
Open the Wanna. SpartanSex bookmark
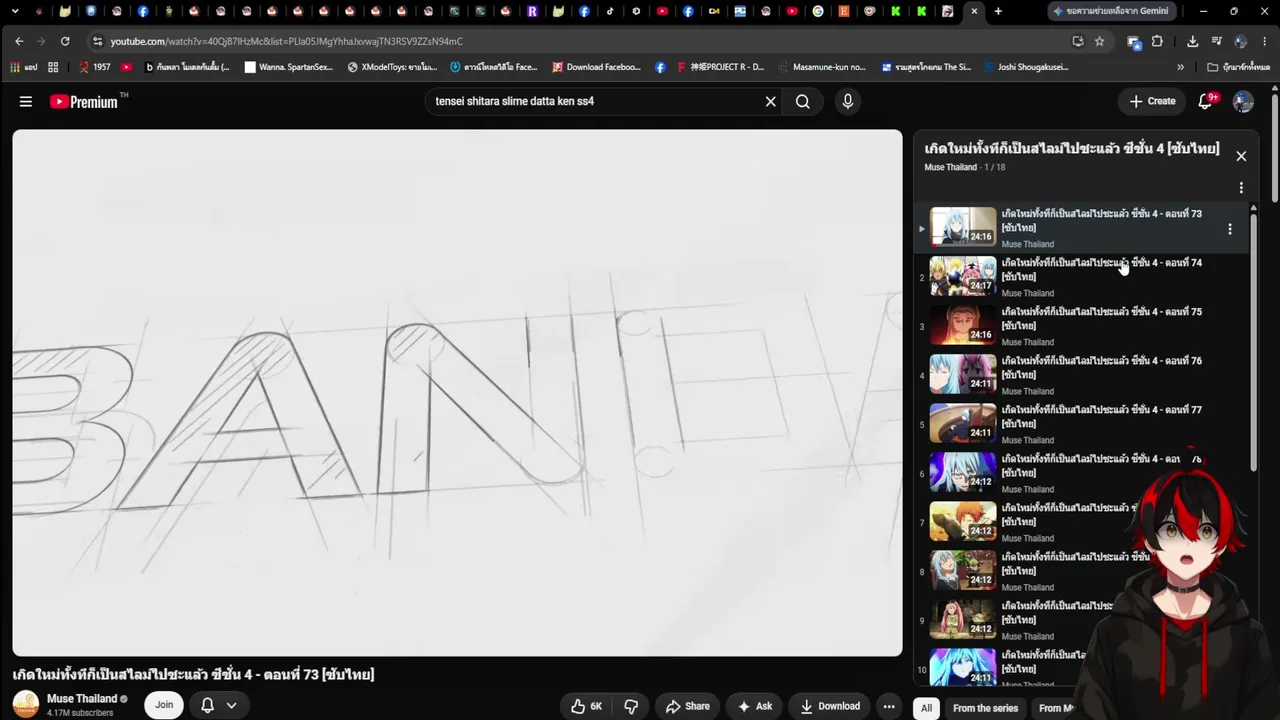[x=289, y=67]
